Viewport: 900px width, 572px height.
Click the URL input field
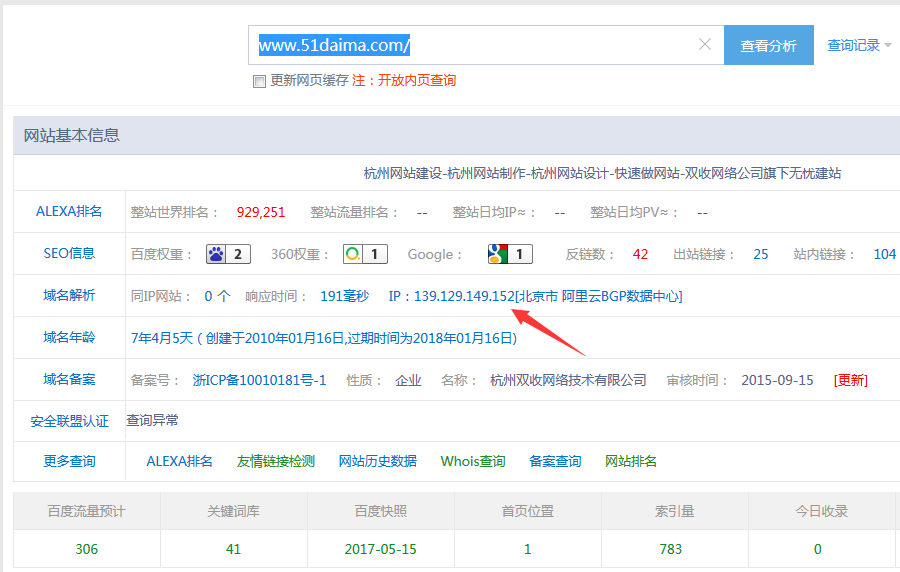point(470,45)
